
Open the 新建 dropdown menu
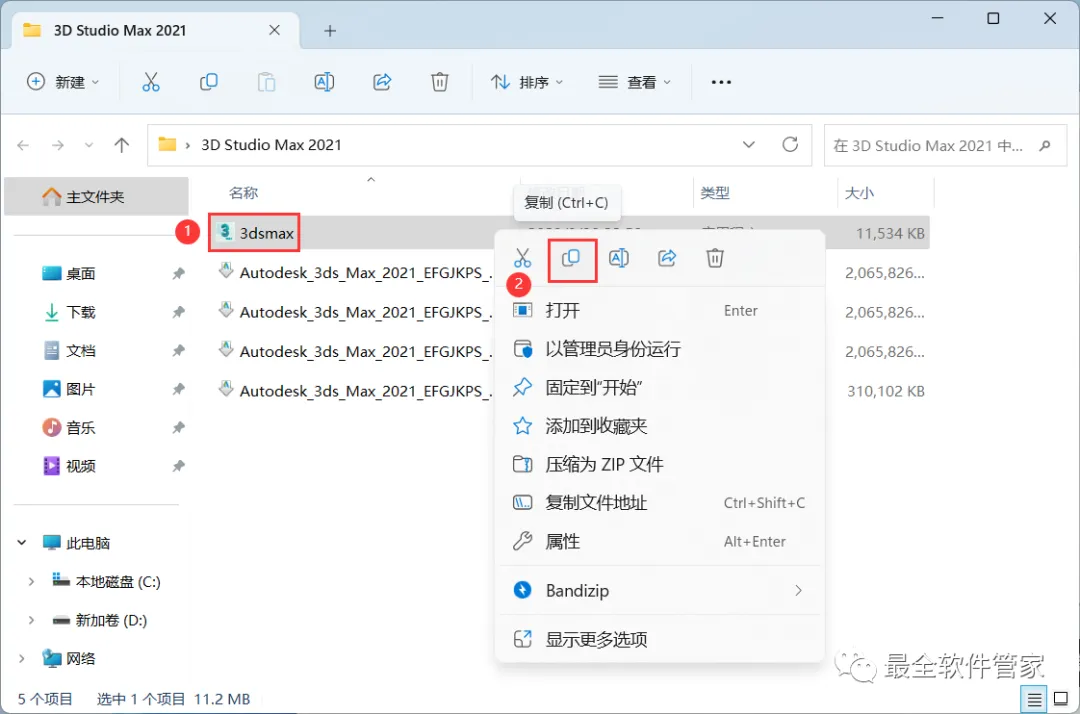(63, 82)
